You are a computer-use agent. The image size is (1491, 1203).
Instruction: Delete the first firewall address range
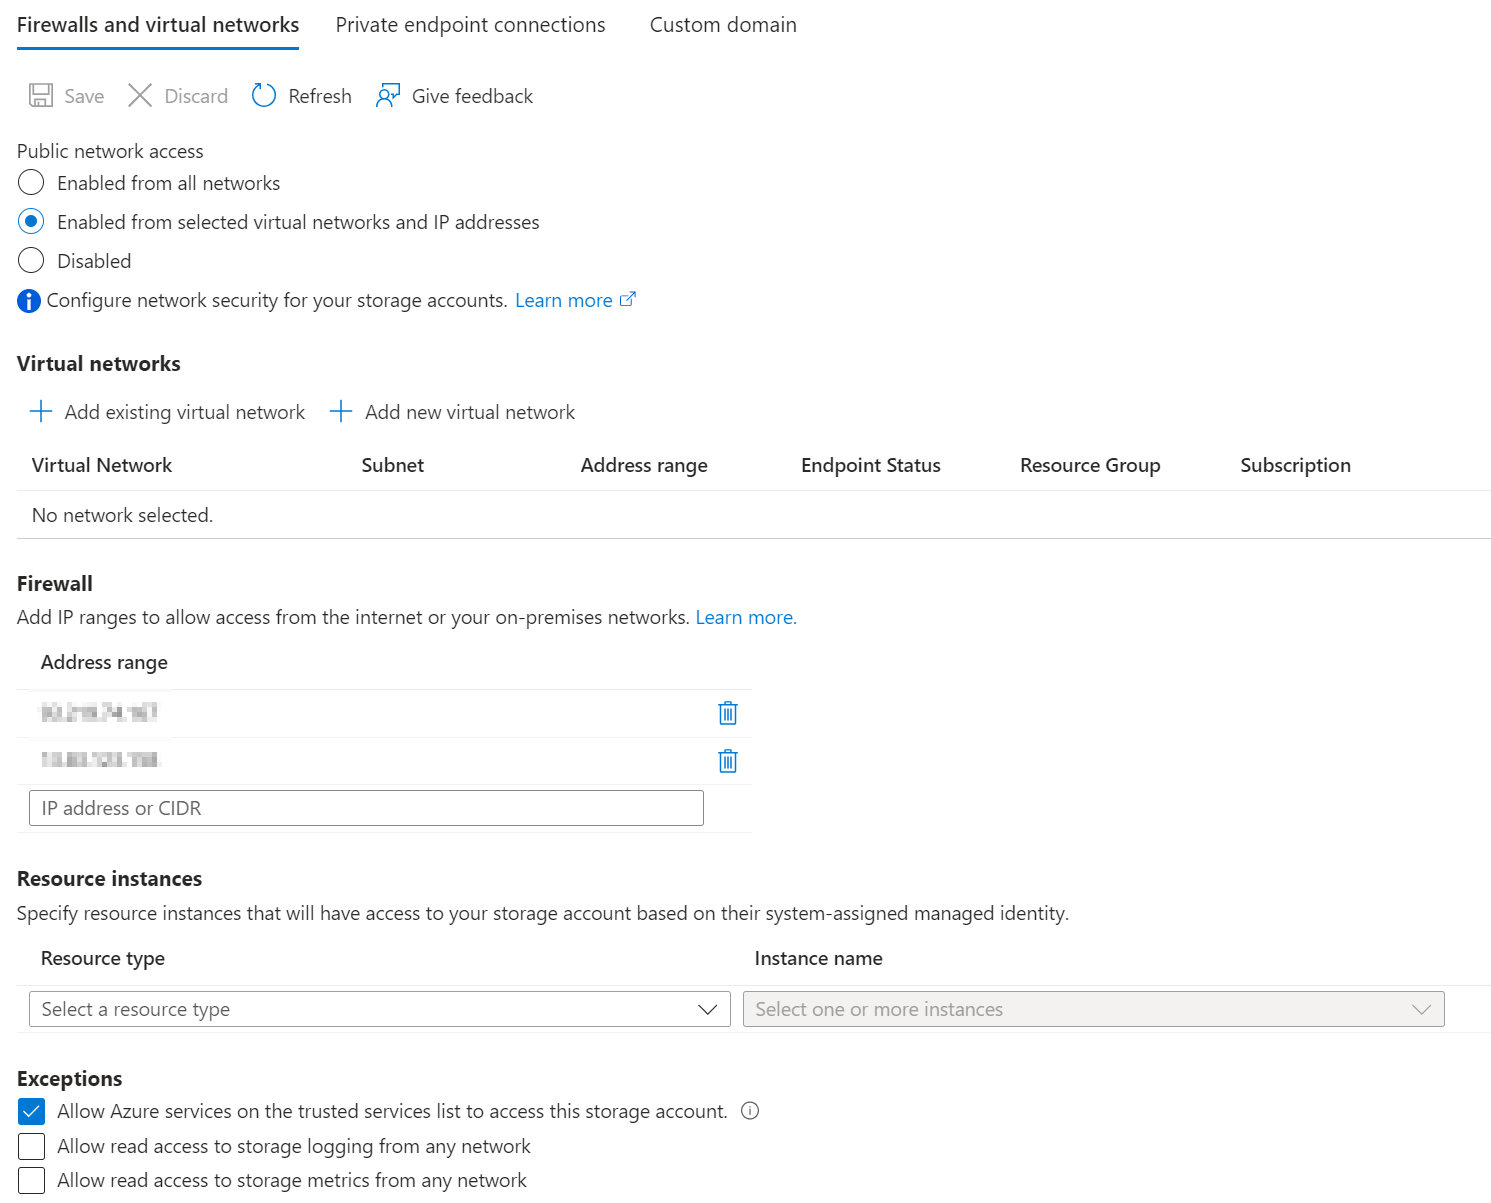click(x=728, y=713)
